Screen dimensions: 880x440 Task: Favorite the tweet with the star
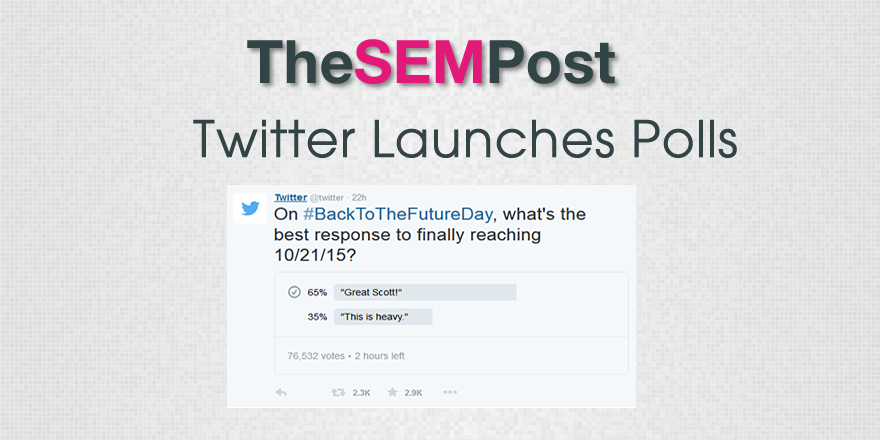point(393,393)
